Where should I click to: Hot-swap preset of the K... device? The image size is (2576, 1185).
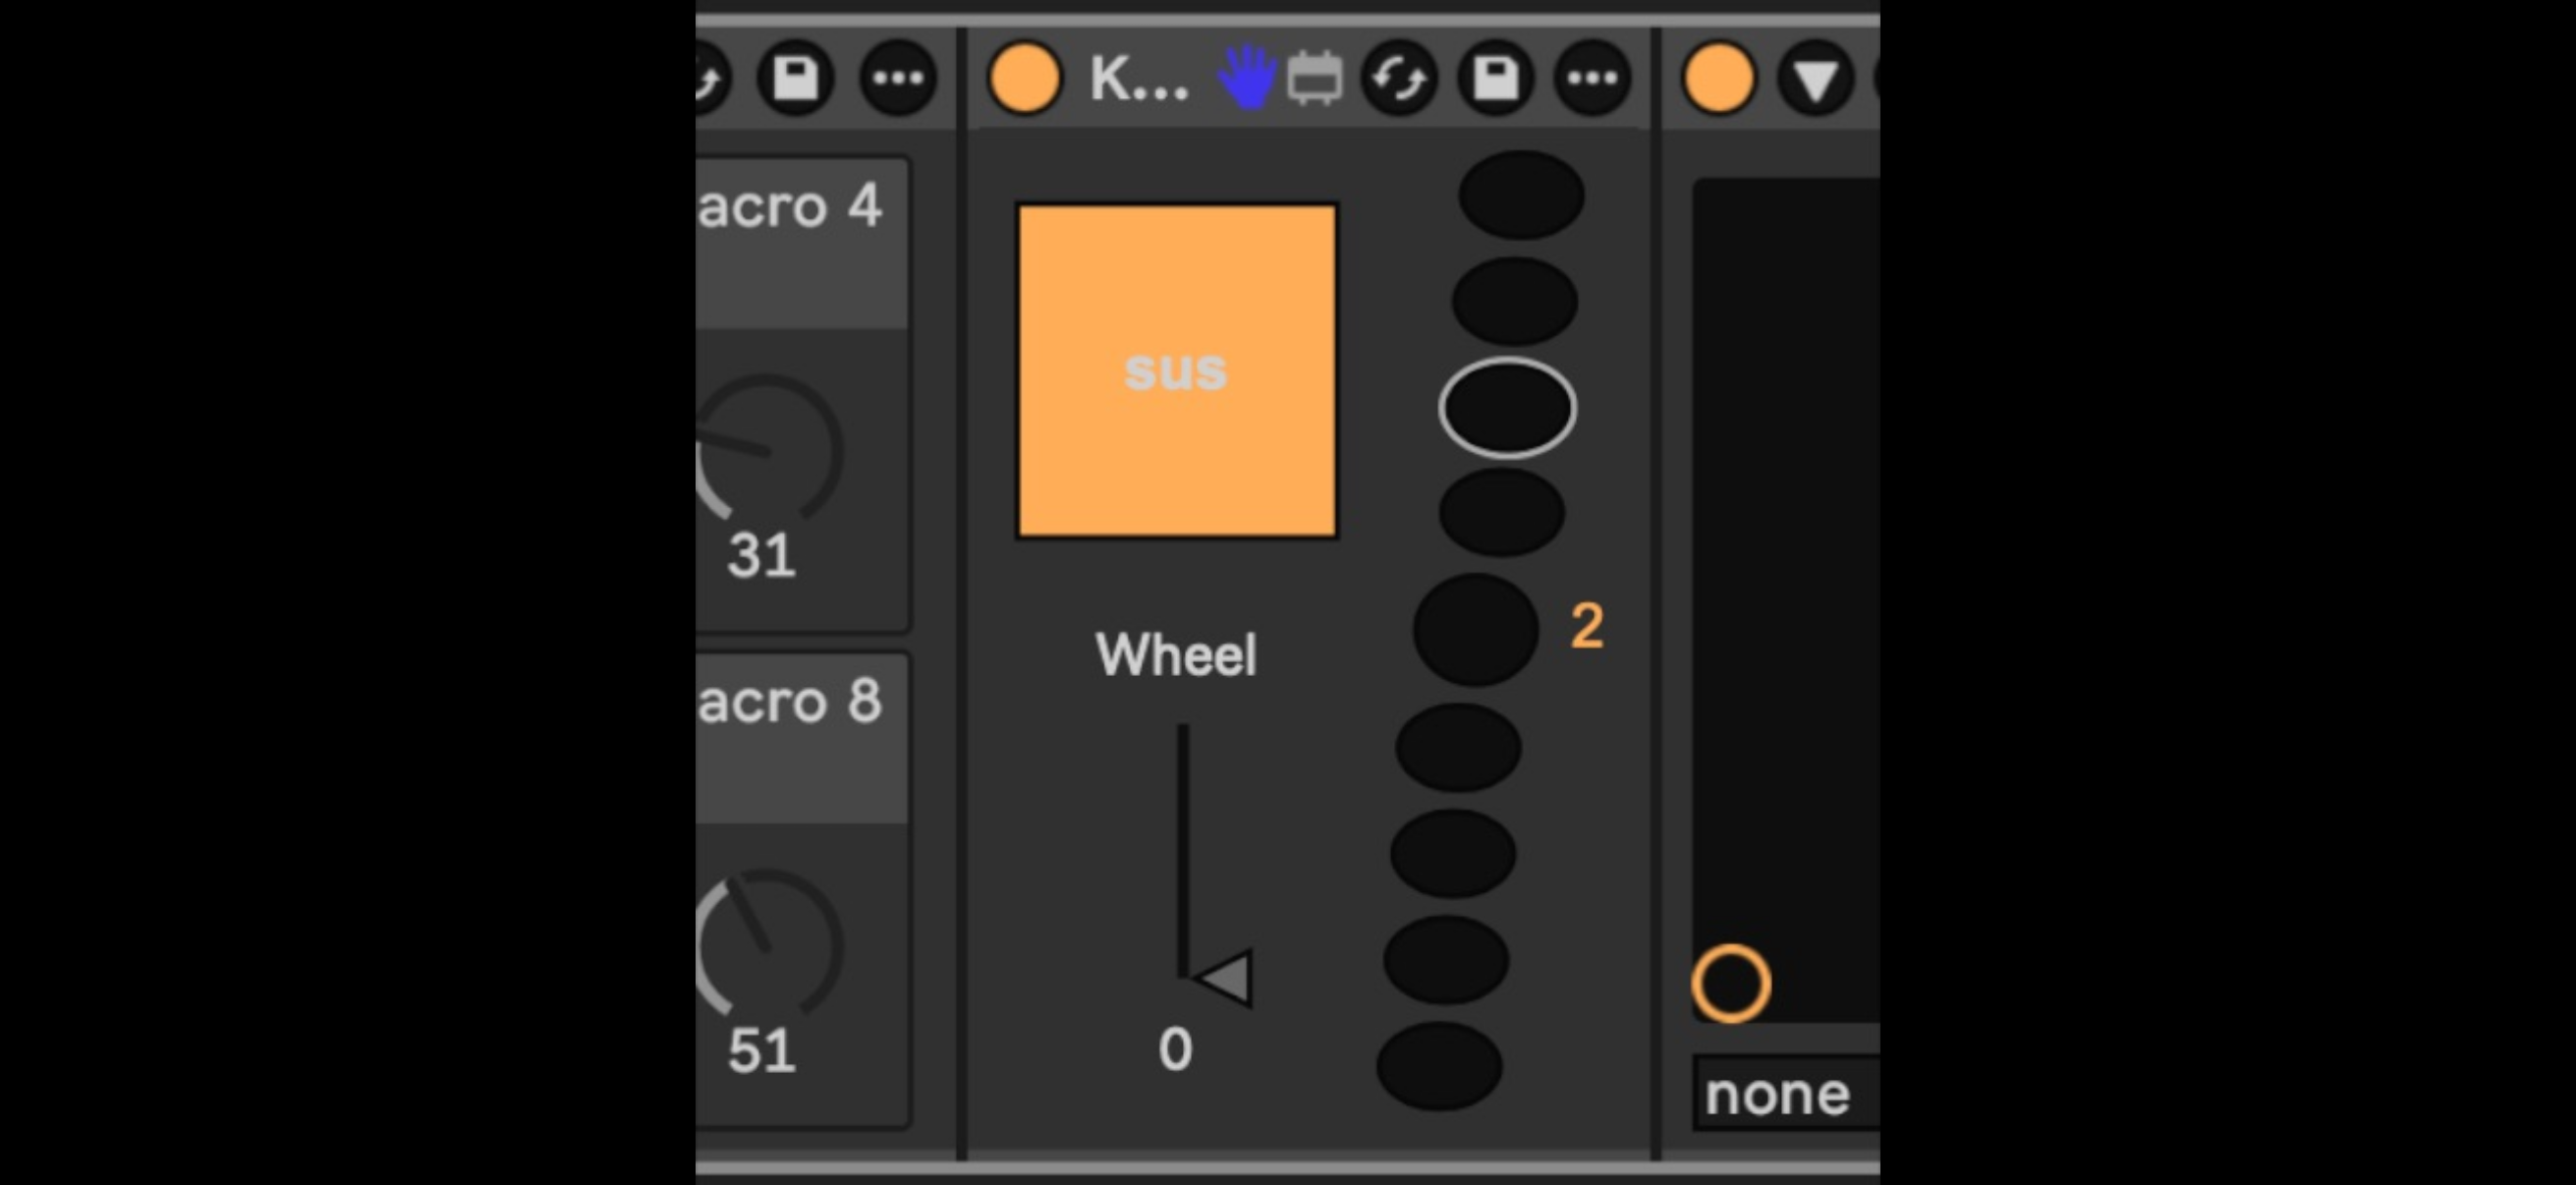click(x=1399, y=78)
